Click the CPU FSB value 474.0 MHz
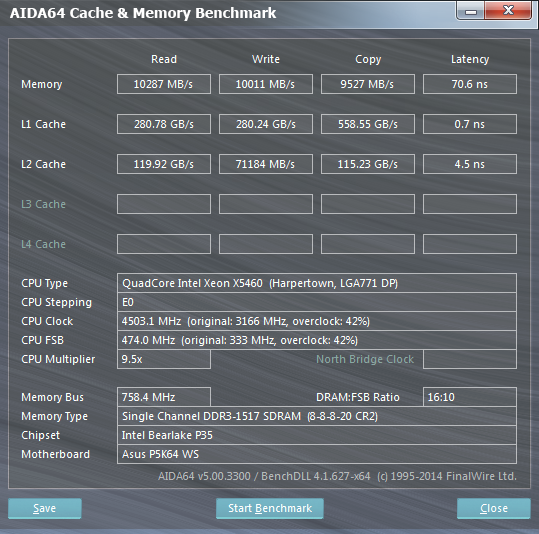This screenshot has width=539, height=534. click(x=317, y=340)
